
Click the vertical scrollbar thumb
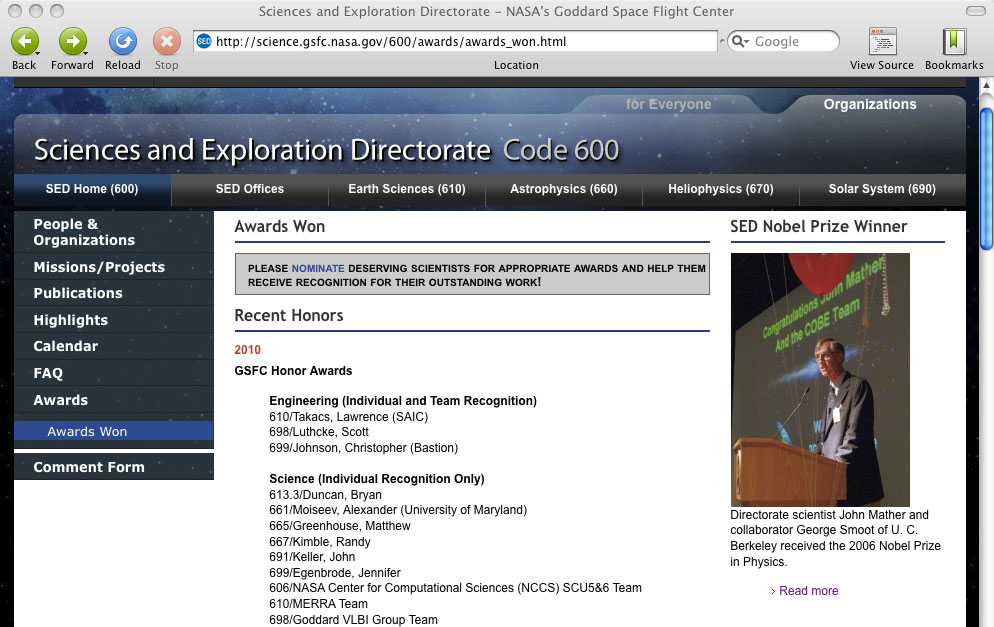point(986,179)
